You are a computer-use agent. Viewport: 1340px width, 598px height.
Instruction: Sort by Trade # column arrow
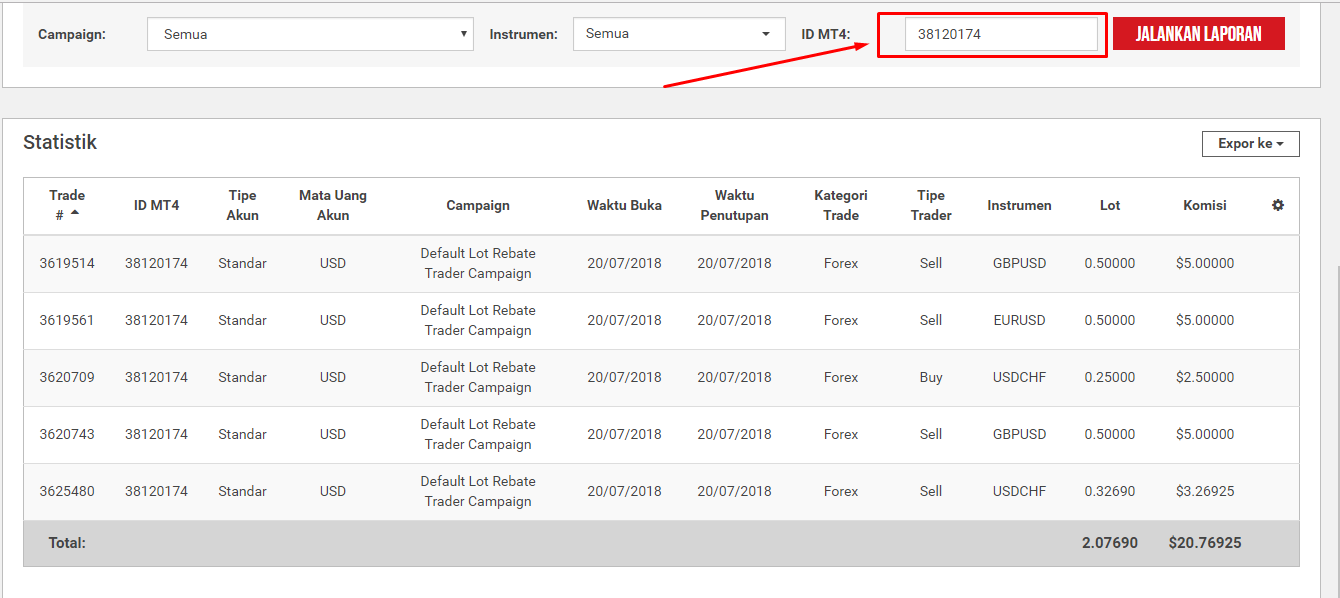(75, 213)
